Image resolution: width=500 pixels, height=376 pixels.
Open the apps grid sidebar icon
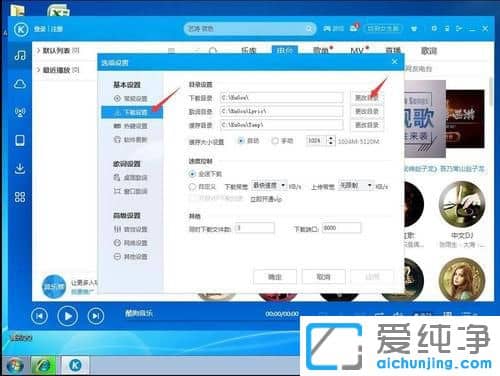(20, 197)
